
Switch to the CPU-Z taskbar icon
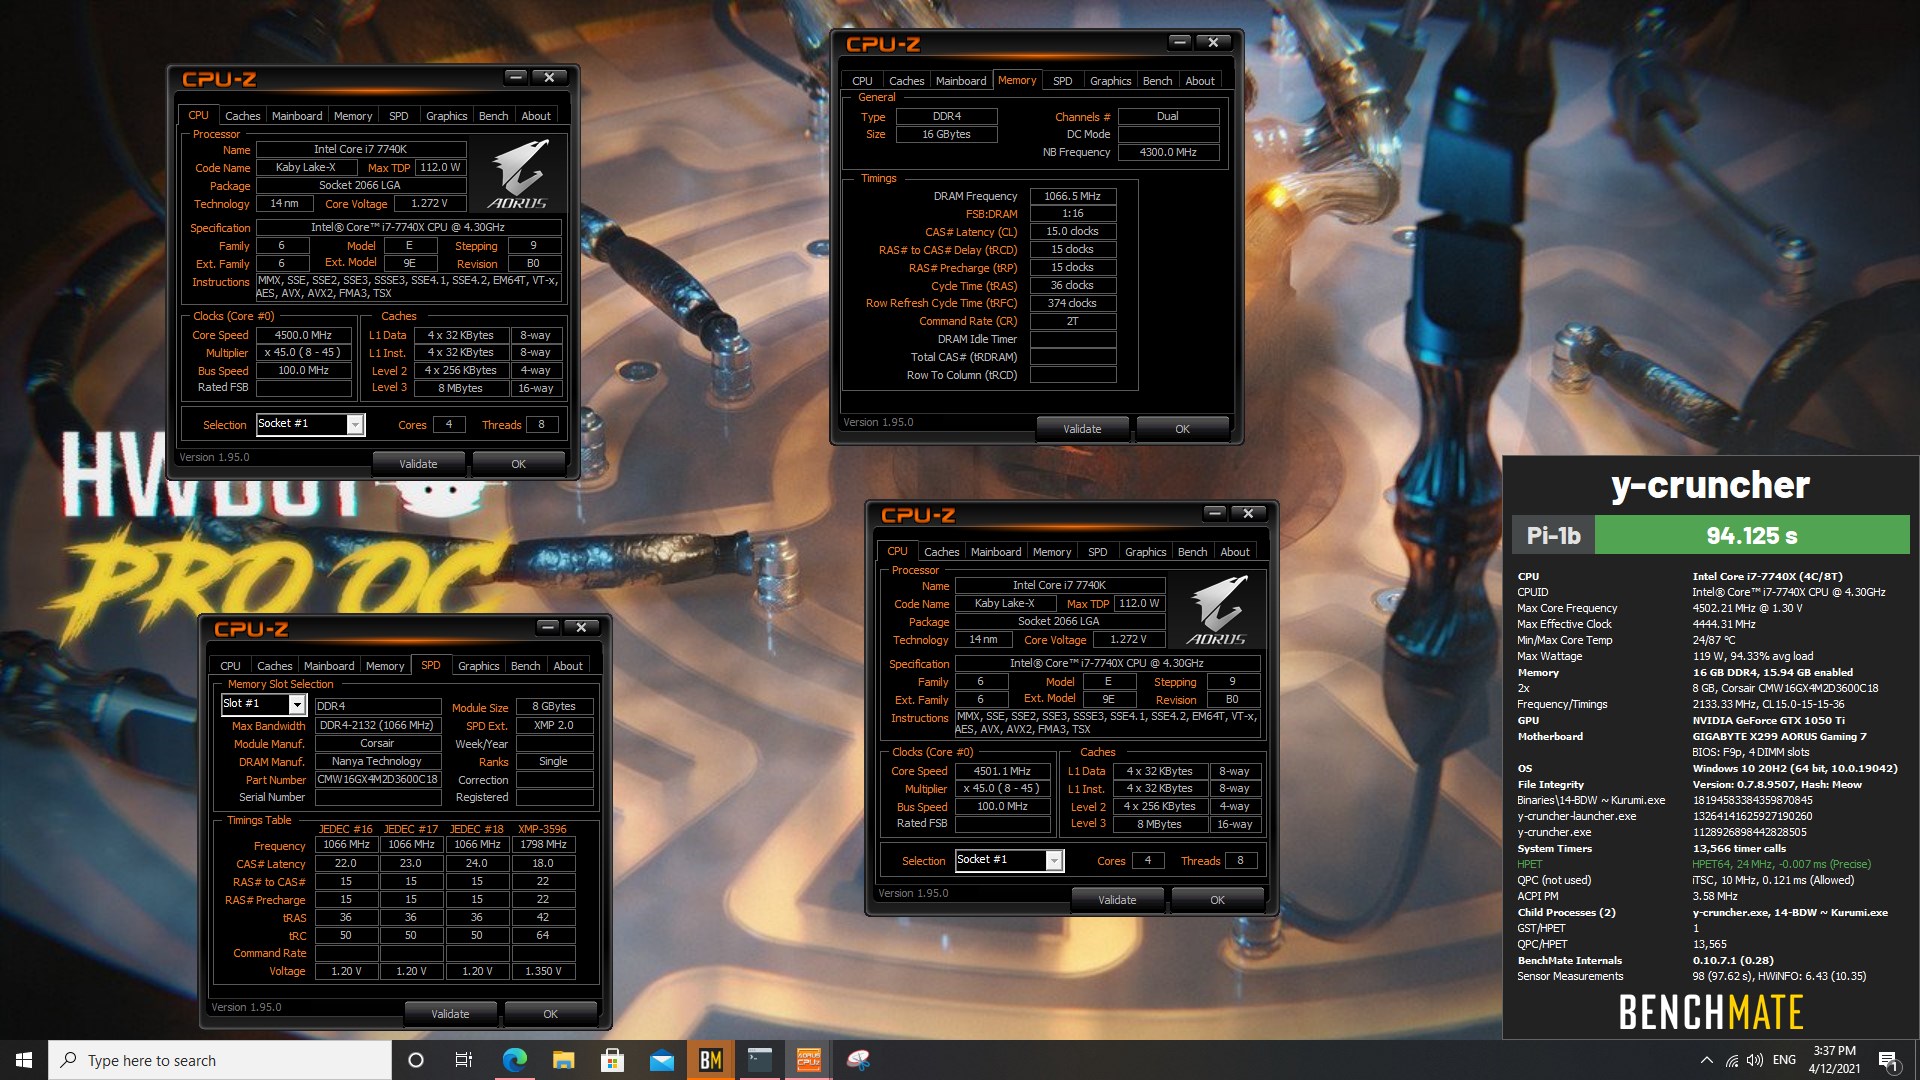tap(809, 1060)
